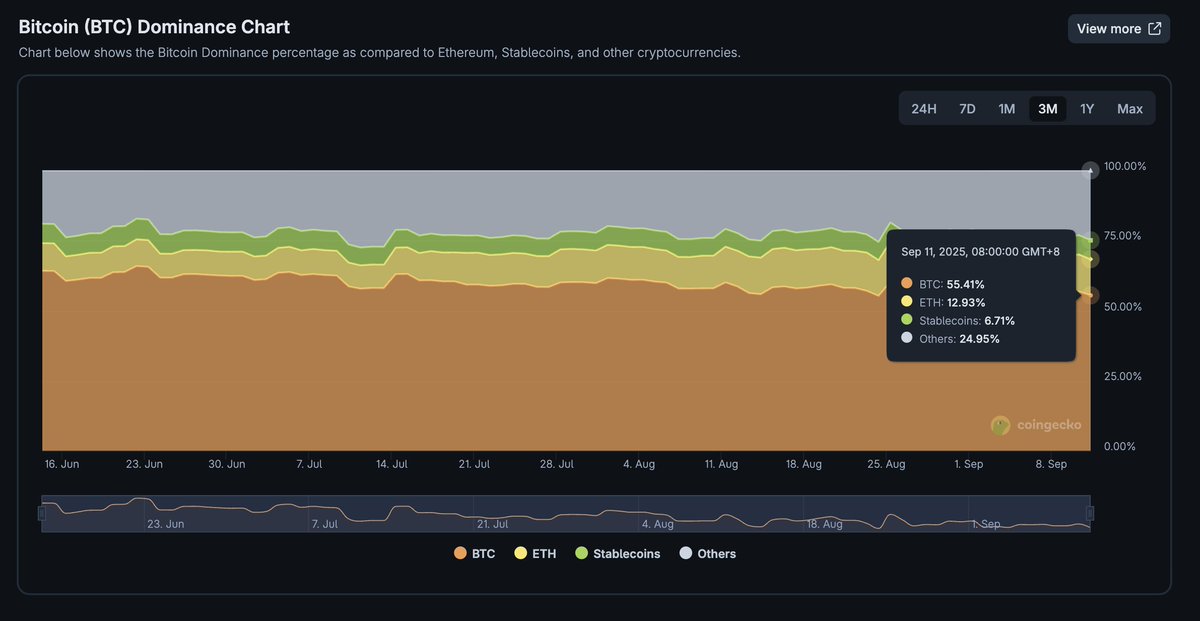Screen dimensions: 1200x621
Task: Switch to the 1M range
Action: tap(1007, 109)
